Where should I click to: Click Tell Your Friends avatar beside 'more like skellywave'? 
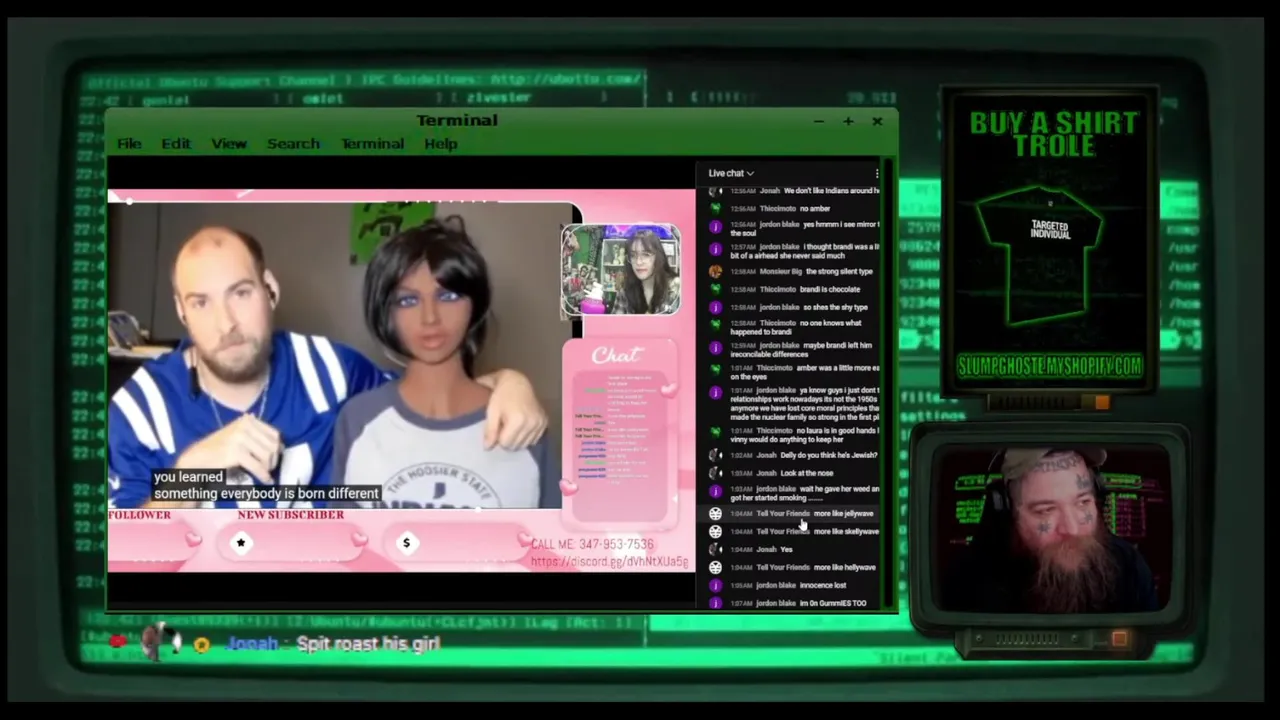(x=715, y=532)
